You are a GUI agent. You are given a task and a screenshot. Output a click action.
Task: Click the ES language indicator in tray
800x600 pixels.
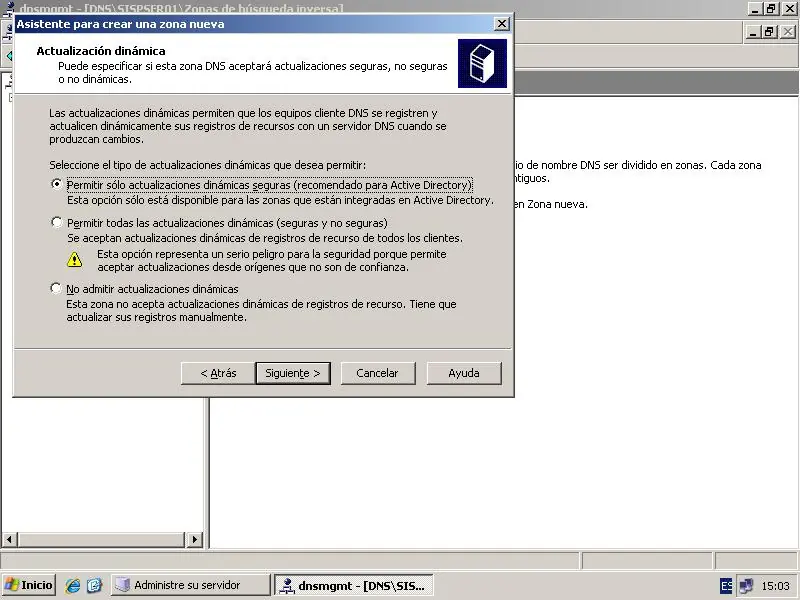point(726,586)
